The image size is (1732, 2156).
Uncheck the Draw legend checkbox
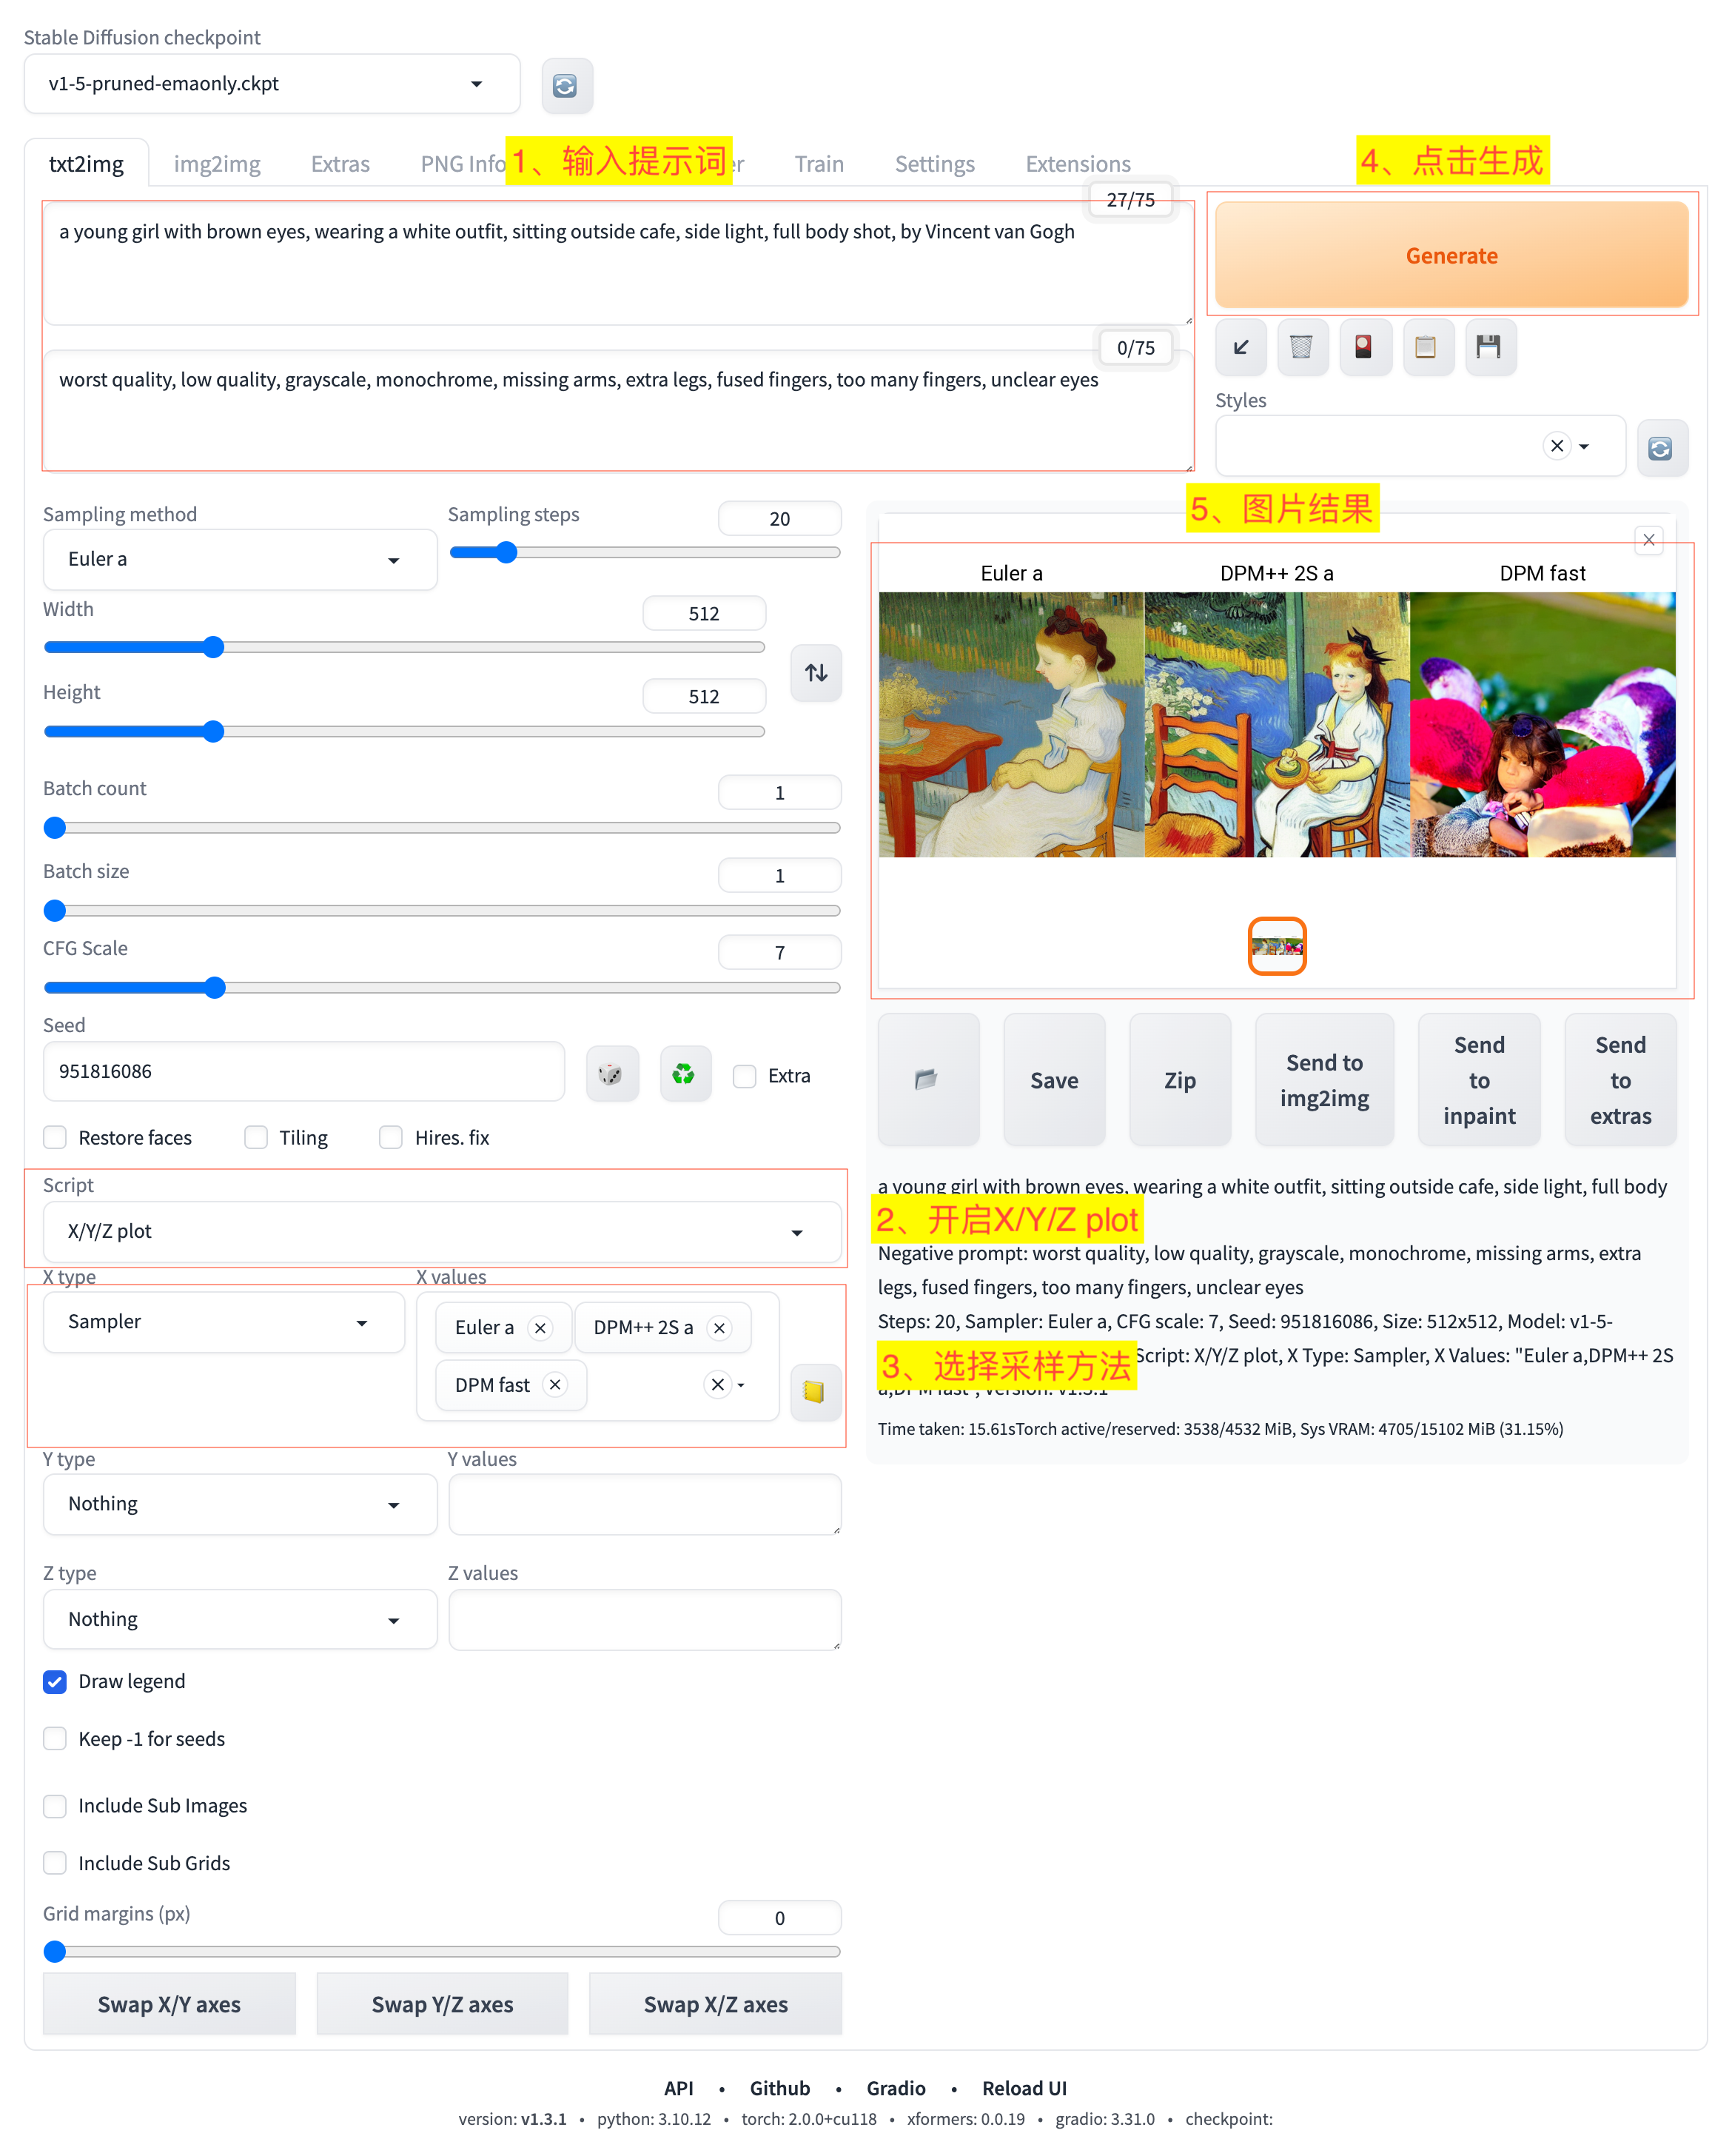[56, 1681]
